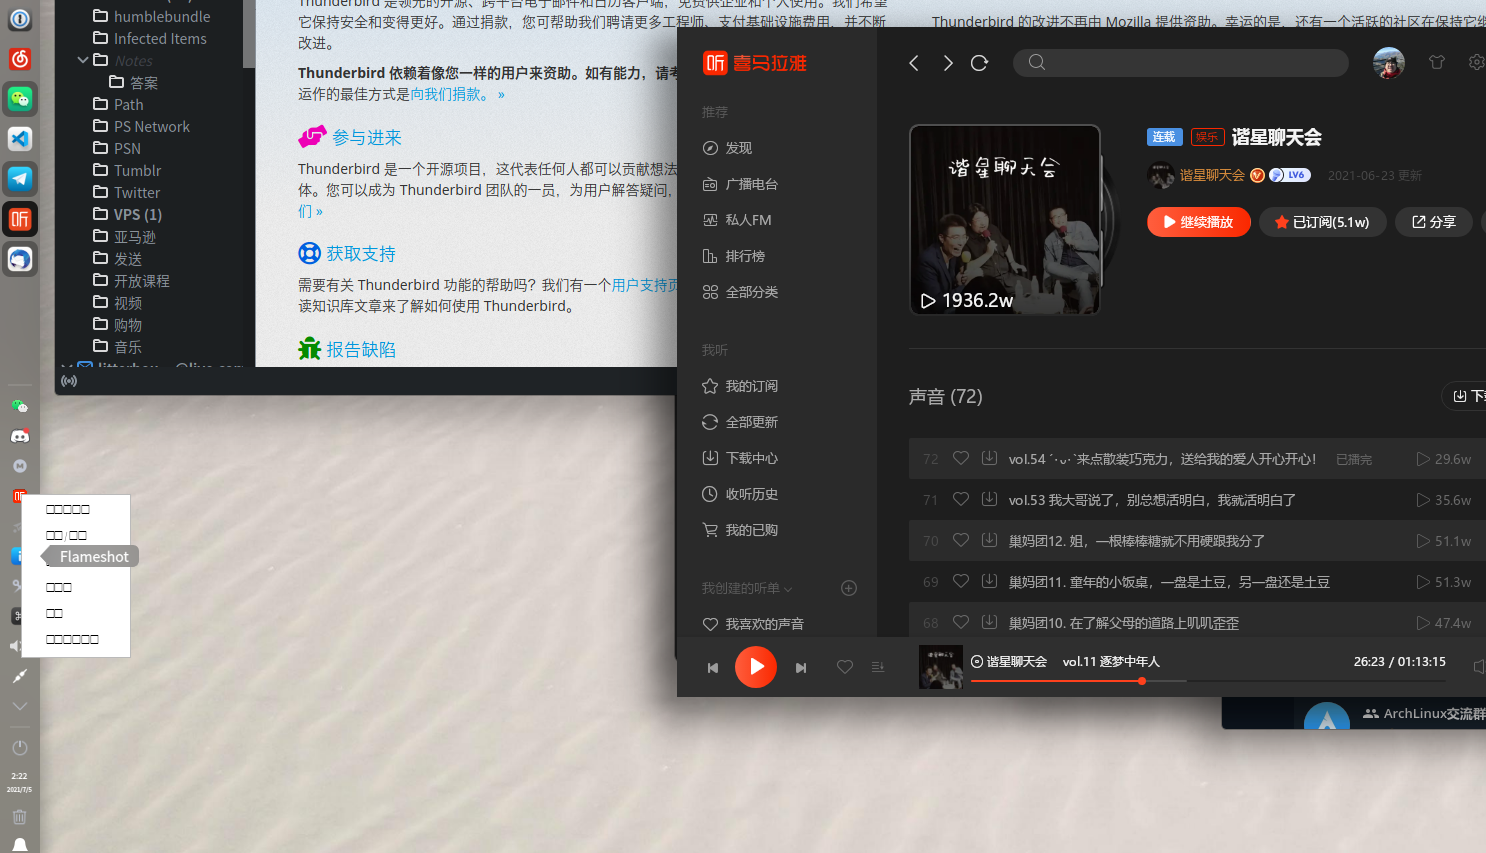Click the Discord tray icon

coord(20,436)
